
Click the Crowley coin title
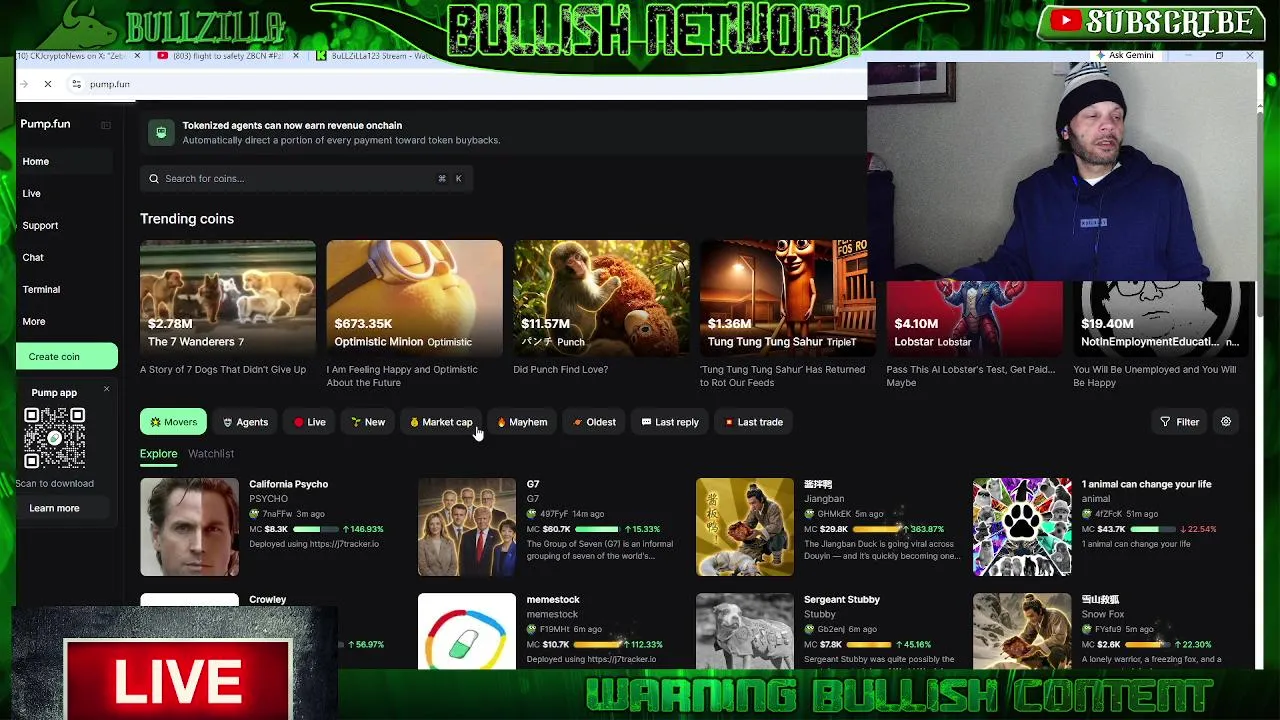(x=267, y=599)
